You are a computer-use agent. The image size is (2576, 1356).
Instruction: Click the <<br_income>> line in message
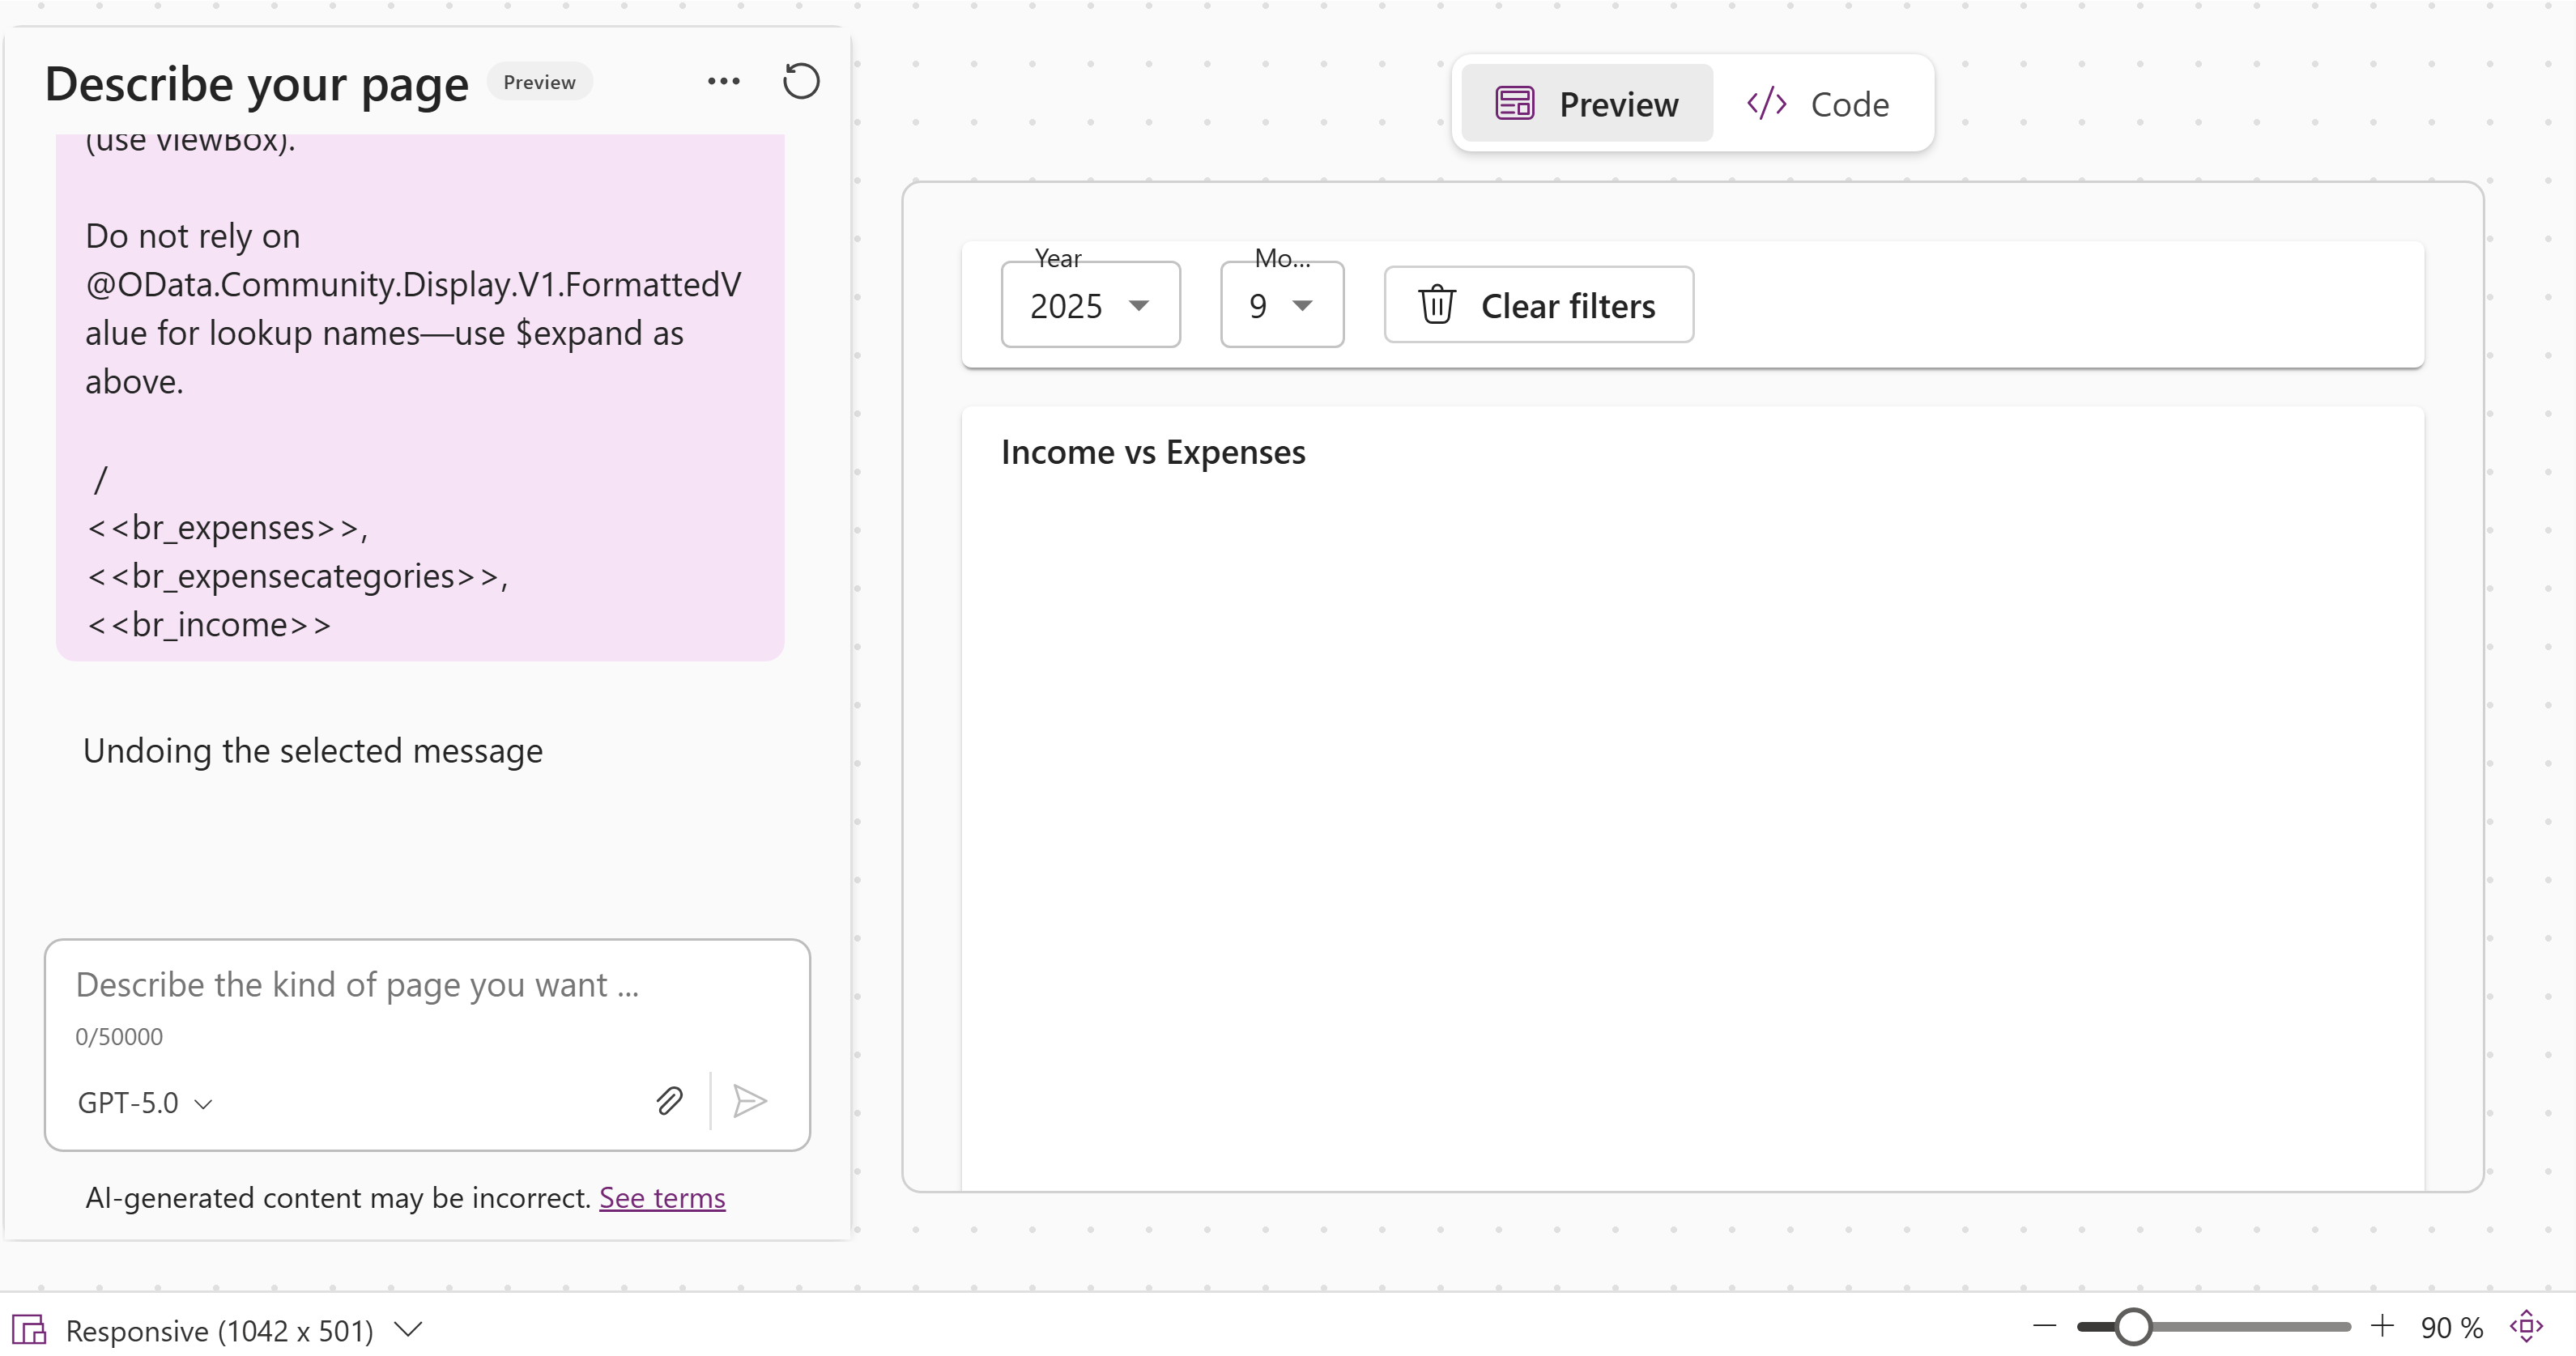point(209,625)
